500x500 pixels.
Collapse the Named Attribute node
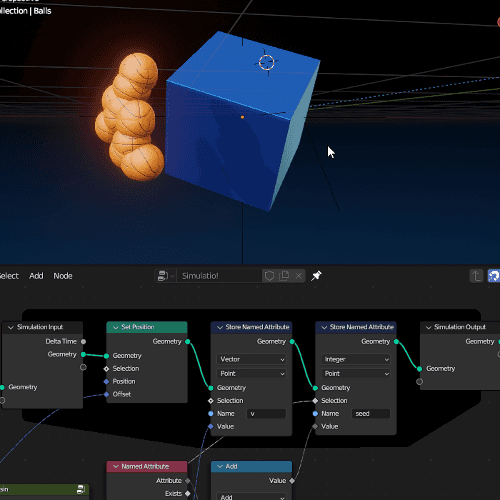[116, 466]
